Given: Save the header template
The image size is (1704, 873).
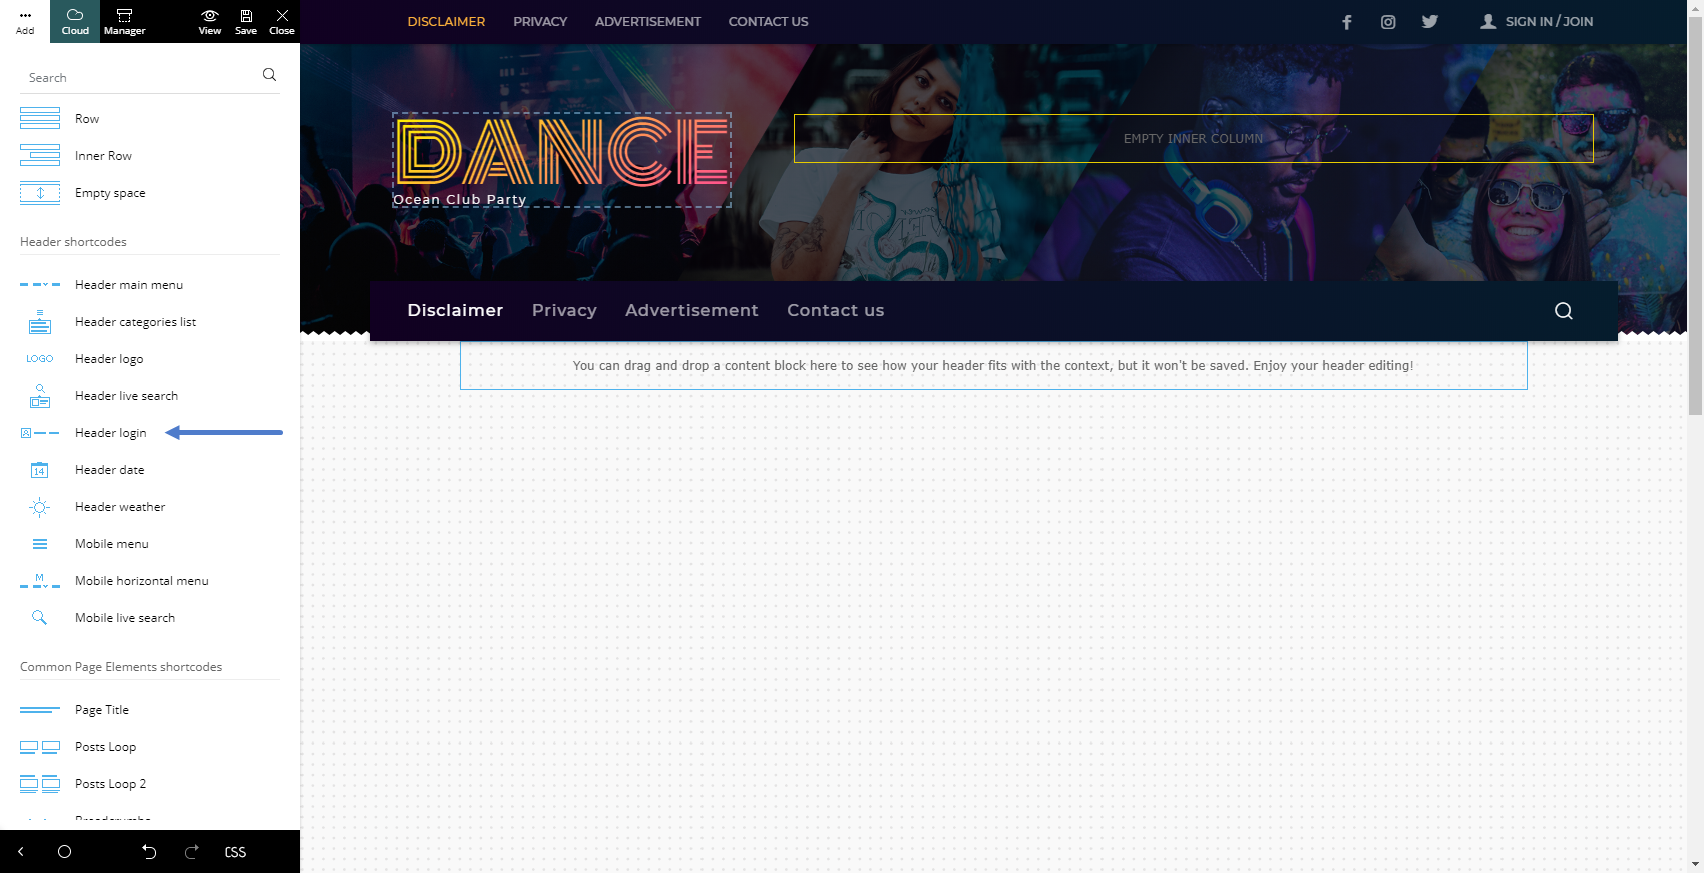Looking at the screenshot, I should 246,21.
